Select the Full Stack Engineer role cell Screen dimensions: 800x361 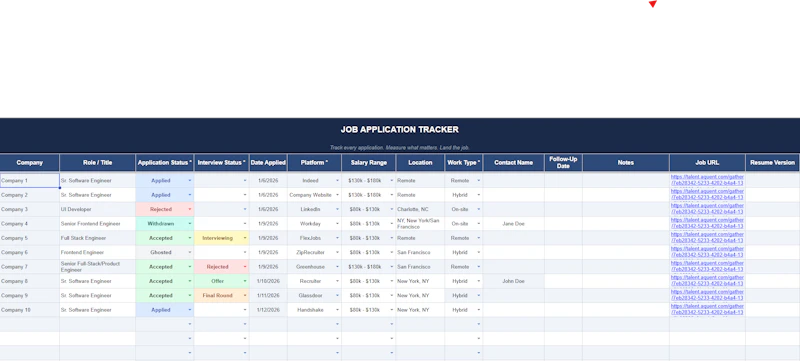(x=97, y=238)
